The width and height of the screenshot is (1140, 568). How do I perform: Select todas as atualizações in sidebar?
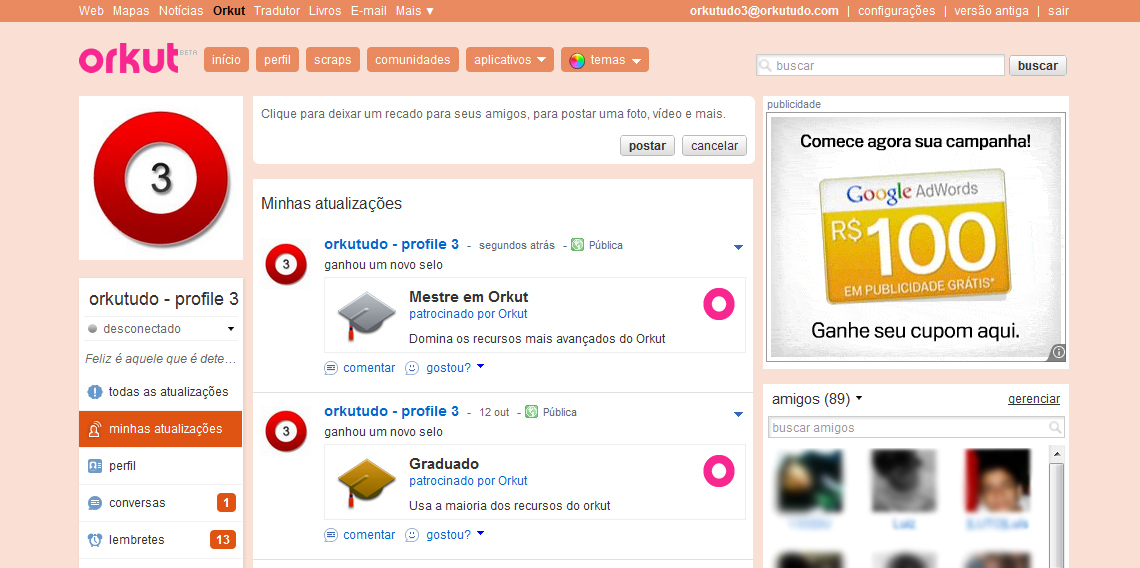tap(161, 392)
